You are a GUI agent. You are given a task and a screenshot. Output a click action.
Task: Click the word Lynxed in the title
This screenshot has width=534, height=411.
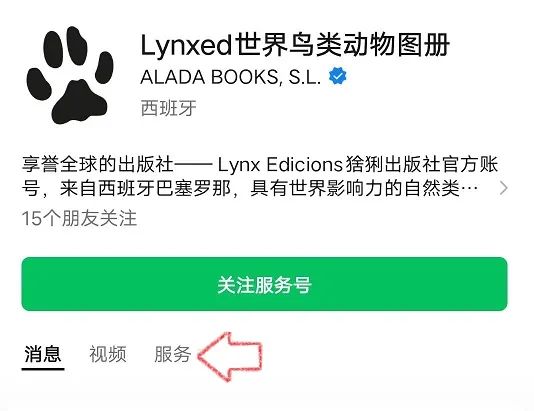186,46
